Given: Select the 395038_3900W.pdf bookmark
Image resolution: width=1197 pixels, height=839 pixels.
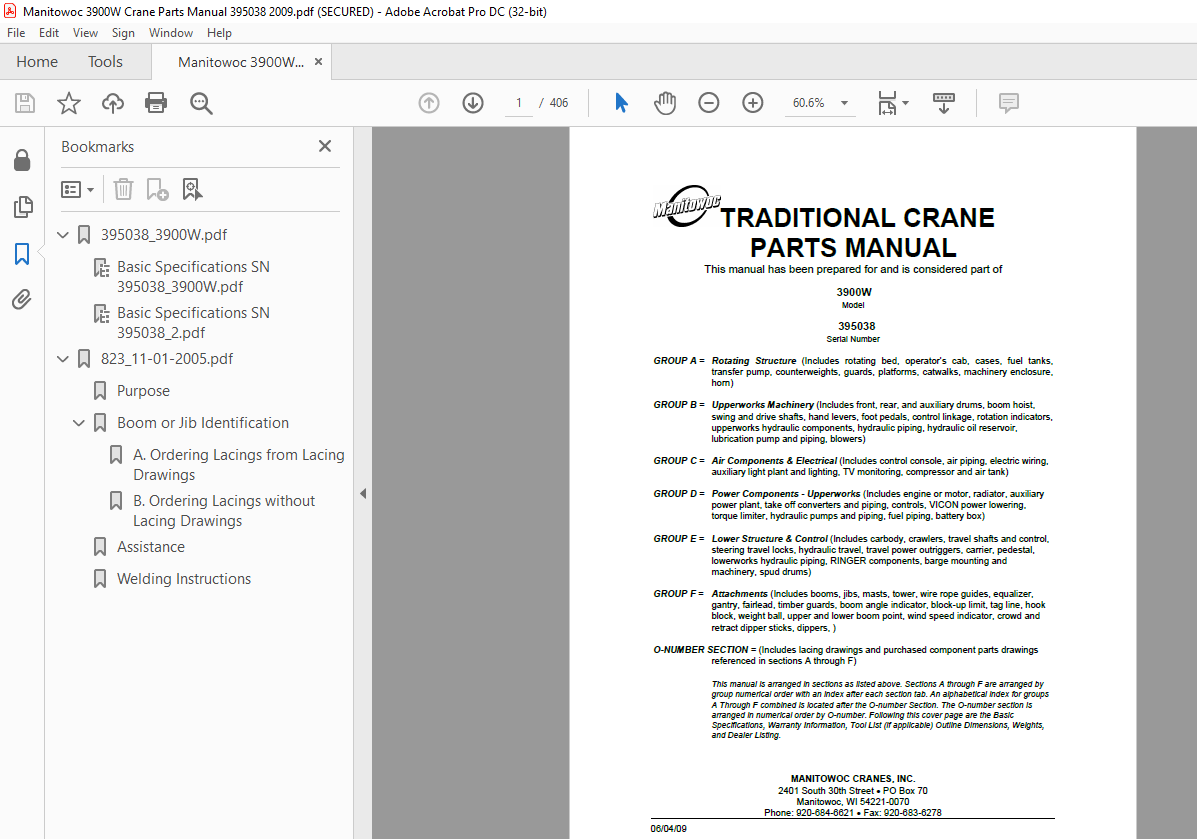Looking at the screenshot, I should (x=164, y=235).
